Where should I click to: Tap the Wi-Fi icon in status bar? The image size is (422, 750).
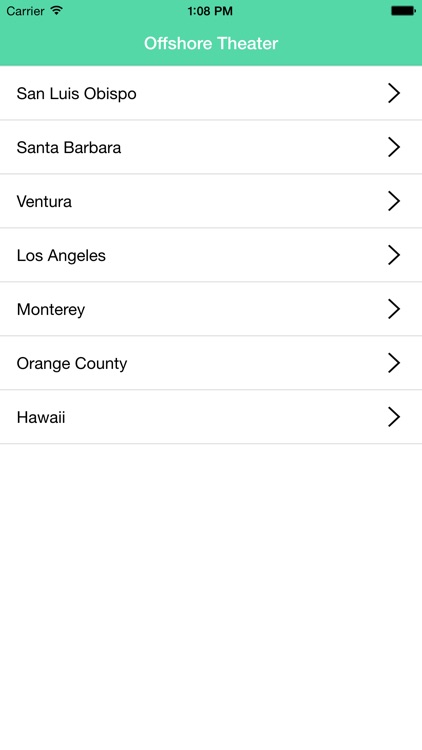point(57,10)
